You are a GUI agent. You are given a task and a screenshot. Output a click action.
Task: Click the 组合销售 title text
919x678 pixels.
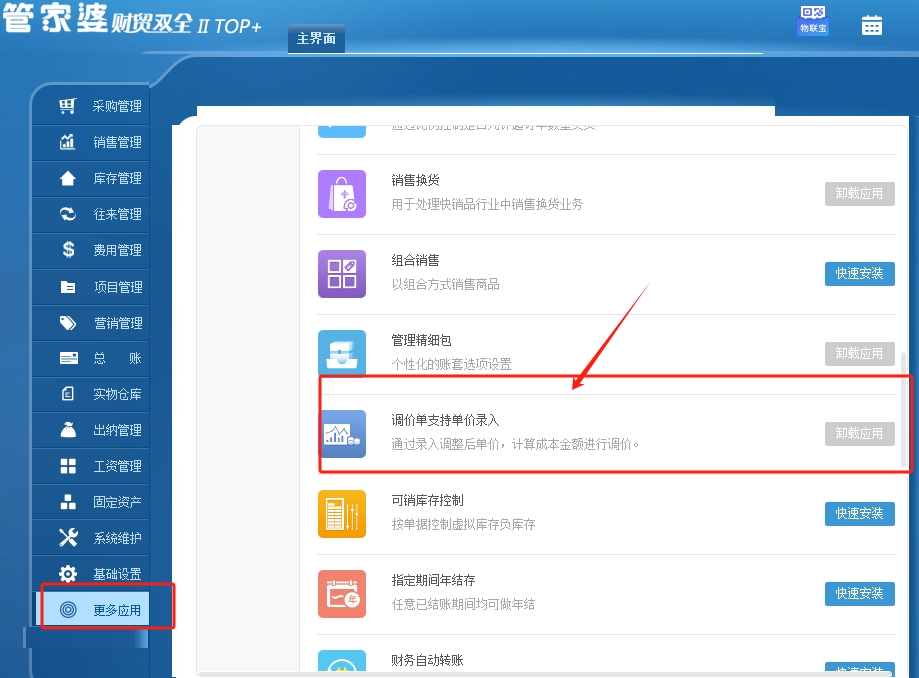[x=416, y=260]
